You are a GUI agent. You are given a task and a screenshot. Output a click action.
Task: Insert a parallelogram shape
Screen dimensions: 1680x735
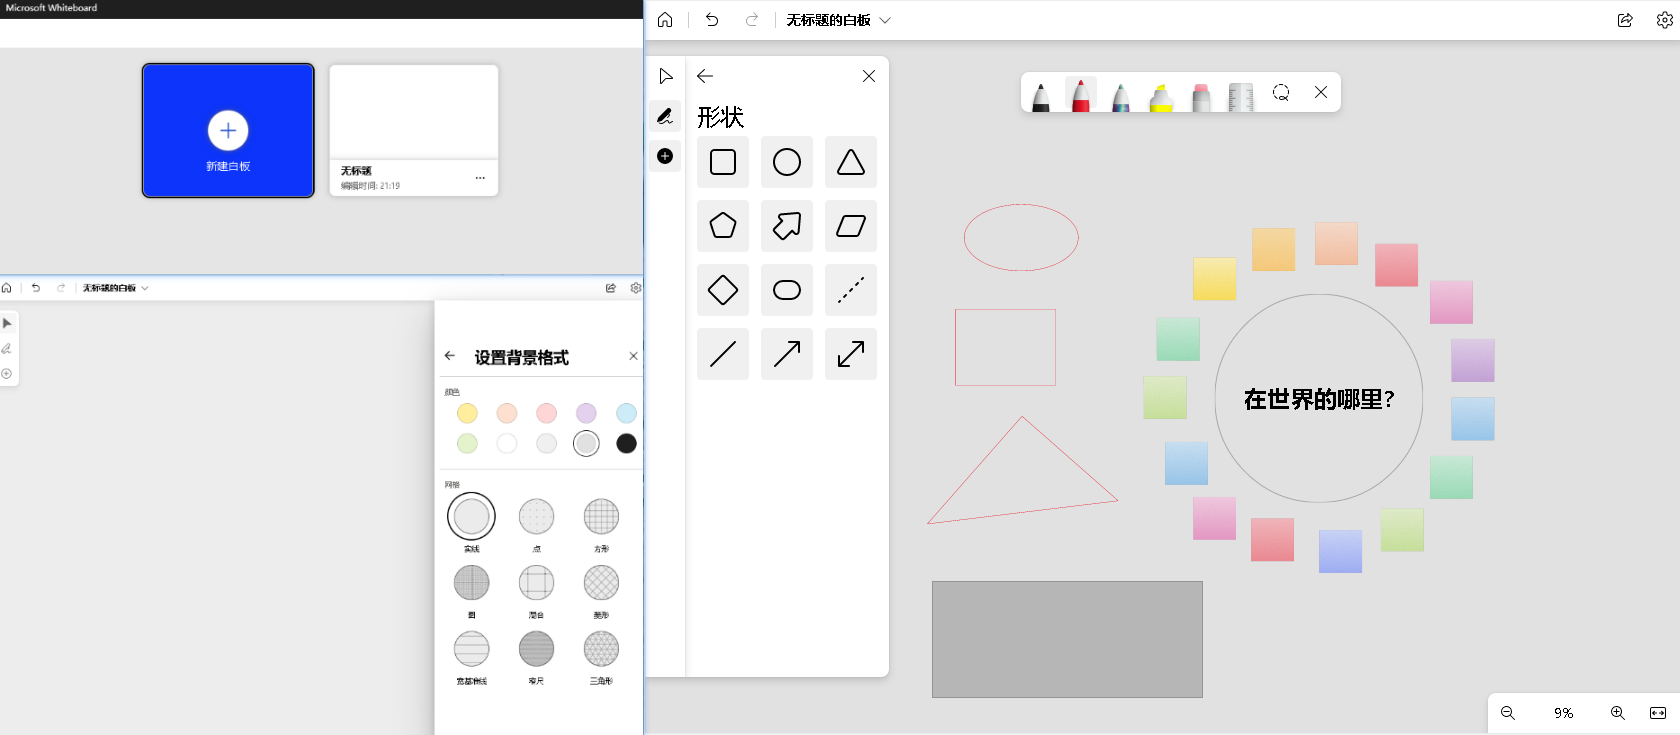pos(851,226)
